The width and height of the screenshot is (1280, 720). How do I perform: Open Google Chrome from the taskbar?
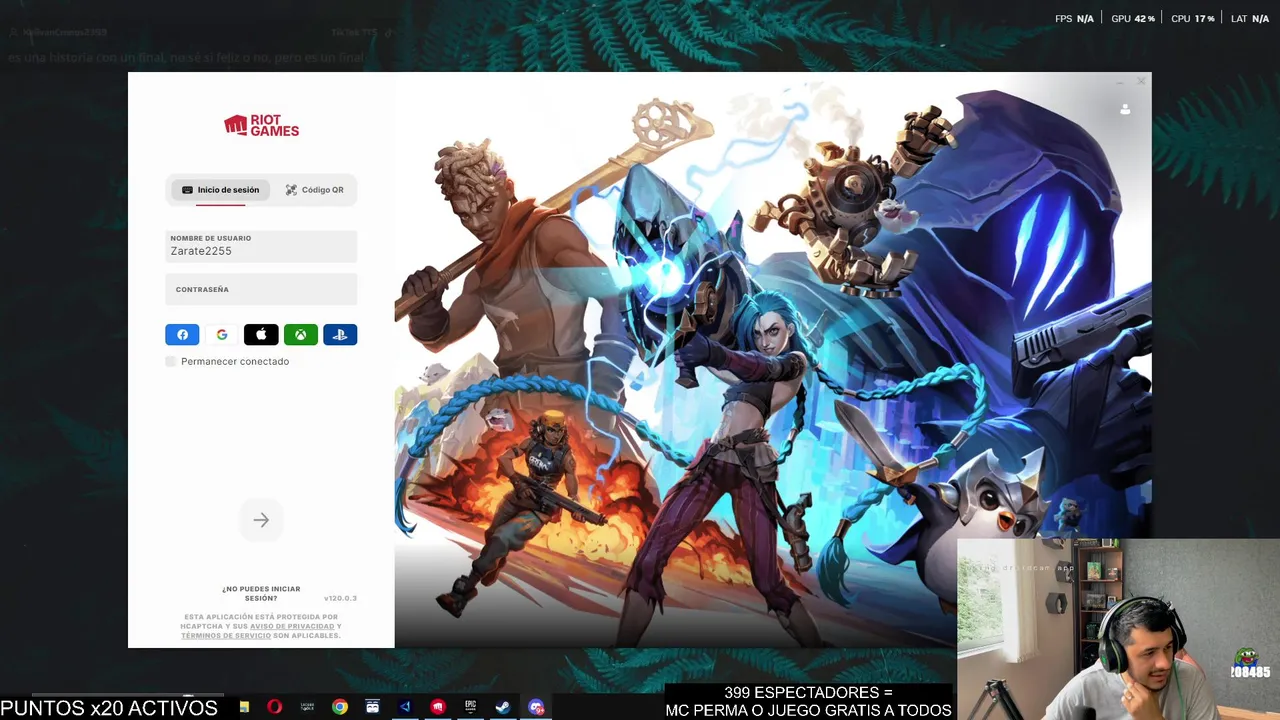pyautogui.click(x=340, y=707)
